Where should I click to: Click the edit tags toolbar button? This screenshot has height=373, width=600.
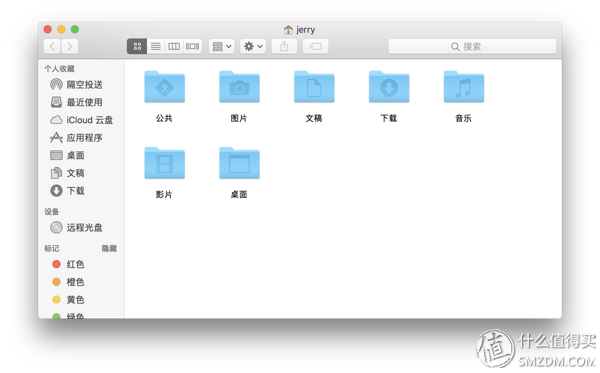316,46
